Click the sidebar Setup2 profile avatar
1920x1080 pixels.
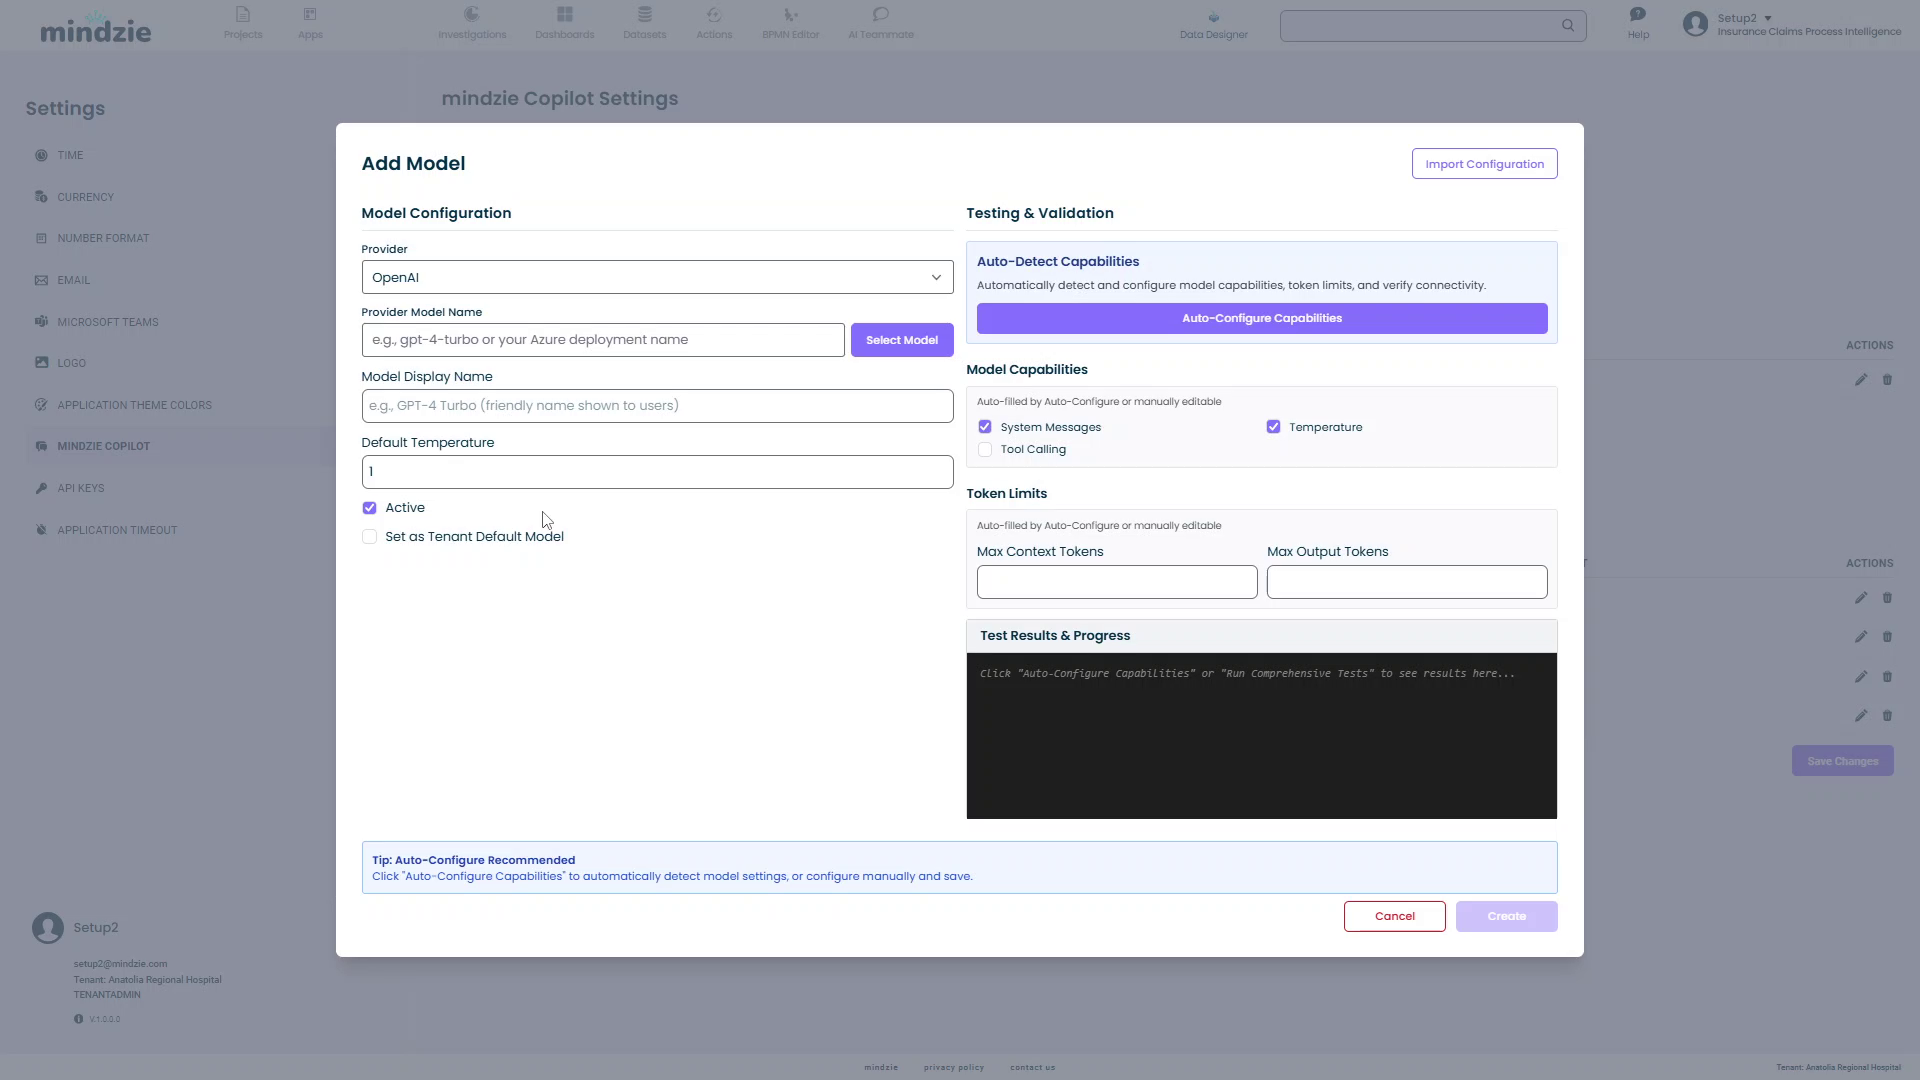pos(48,928)
